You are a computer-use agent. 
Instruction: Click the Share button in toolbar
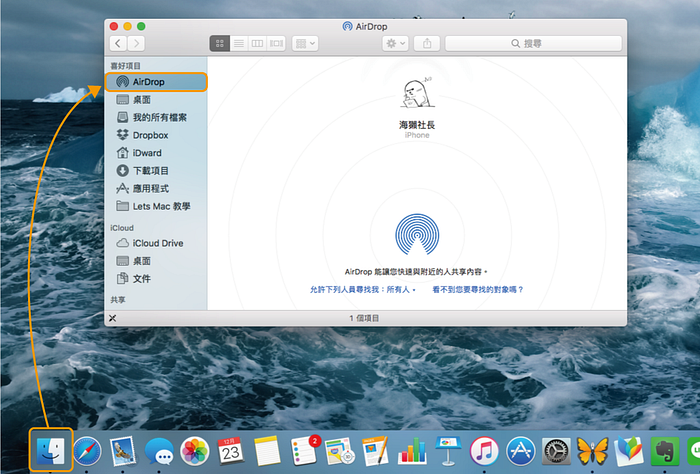[427, 43]
